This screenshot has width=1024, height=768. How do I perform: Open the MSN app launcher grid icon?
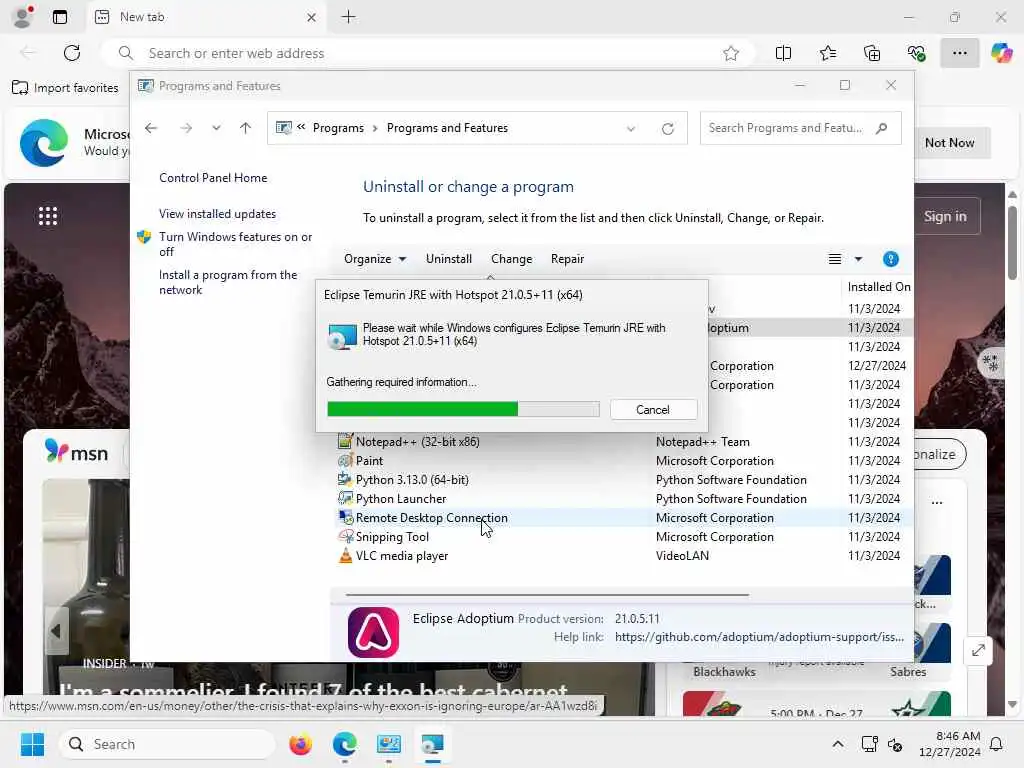pyautogui.click(x=48, y=216)
